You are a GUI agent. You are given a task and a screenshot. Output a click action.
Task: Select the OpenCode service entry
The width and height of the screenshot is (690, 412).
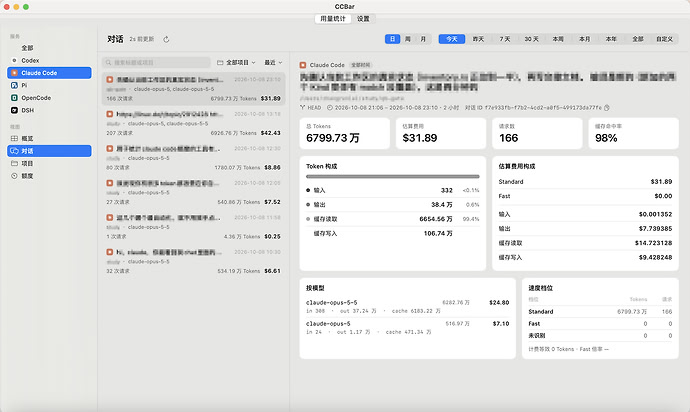point(49,98)
